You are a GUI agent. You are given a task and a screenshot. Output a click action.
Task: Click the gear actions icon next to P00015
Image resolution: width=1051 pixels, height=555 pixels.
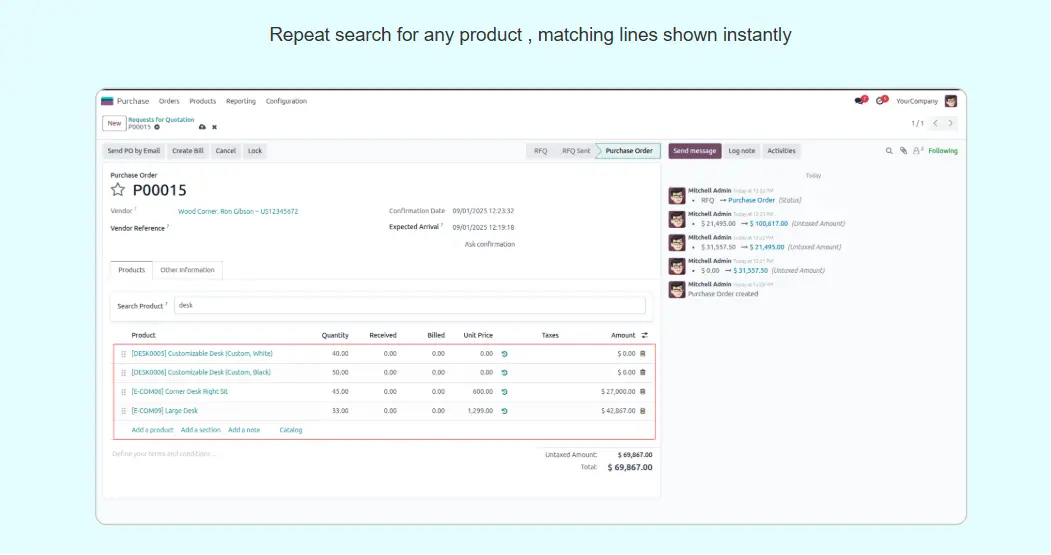point(157,127)
